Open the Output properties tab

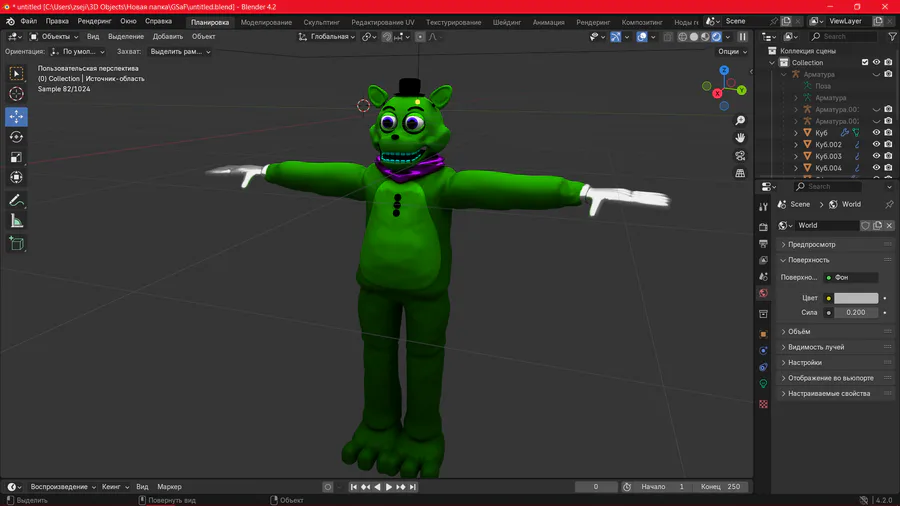[763, 244]
